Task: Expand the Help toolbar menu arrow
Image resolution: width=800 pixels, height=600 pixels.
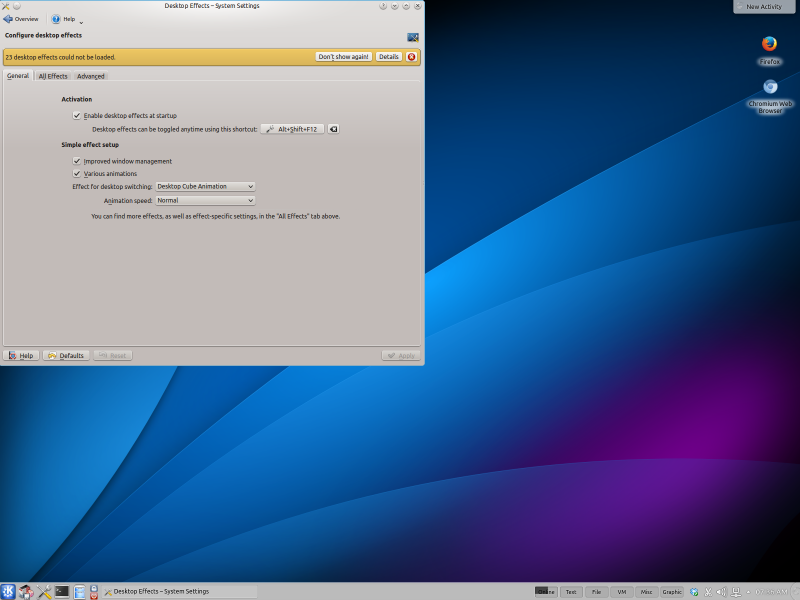Action: (81, 21)
